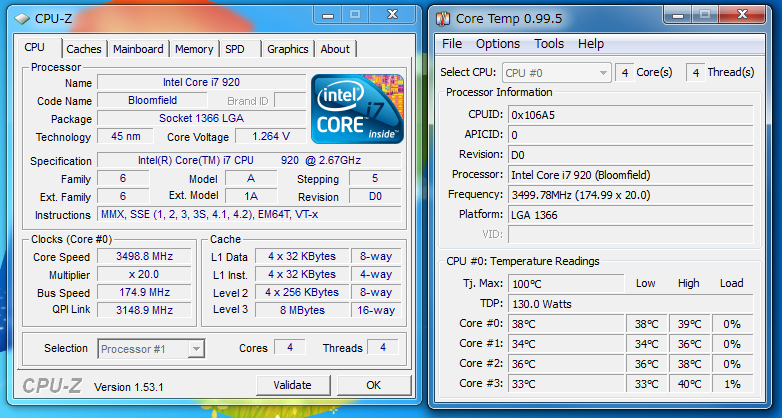782x418 pixels.
Task: Open the Options menu in Core Temp
Action: pyautogui.click(x=498, y=44)
